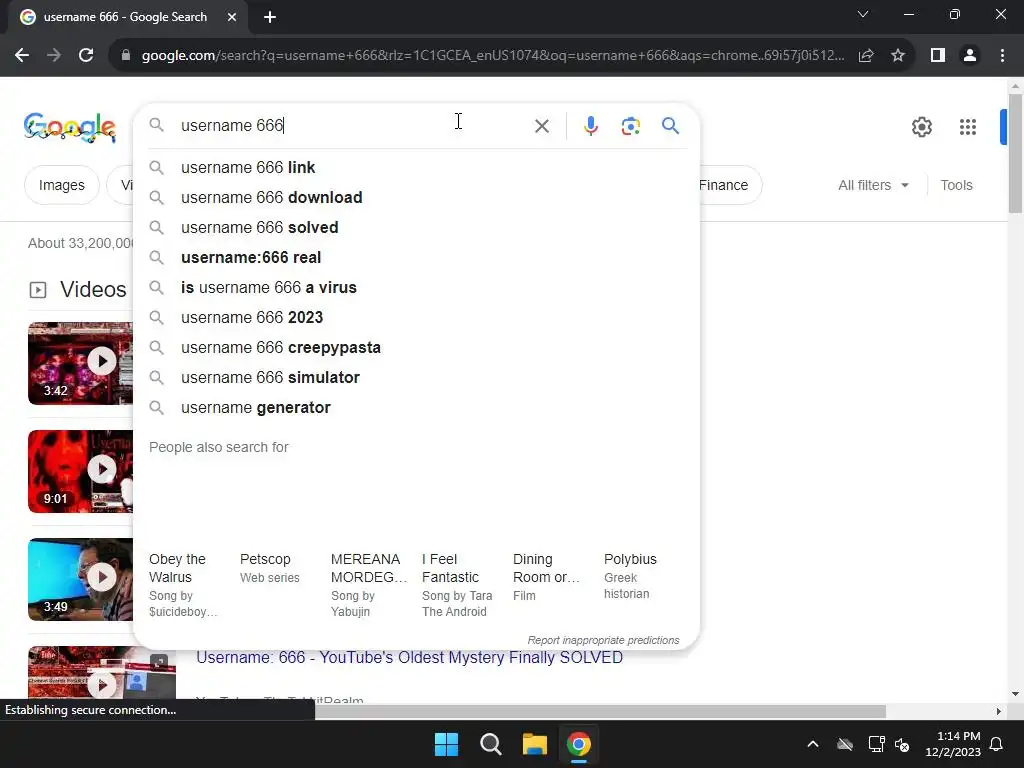
Task: Select suggestion 'username:666 real'
Action: (417, 258)
